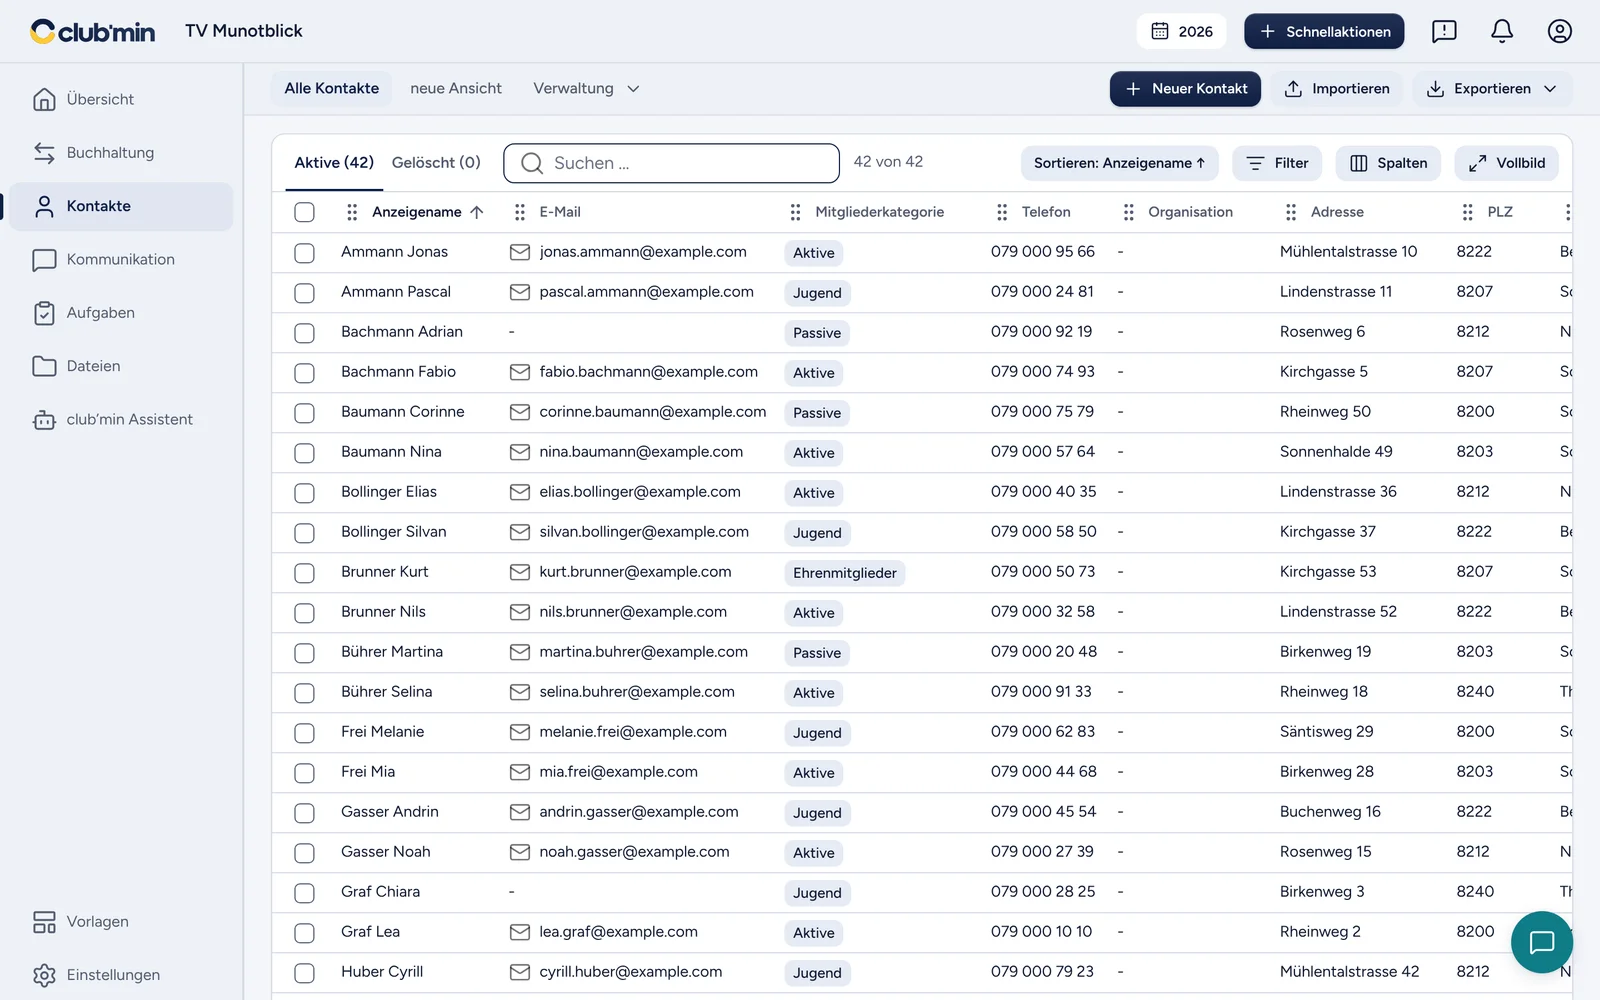Open the Sortieren: Anzeigename sort menu

pos(1119,163)
